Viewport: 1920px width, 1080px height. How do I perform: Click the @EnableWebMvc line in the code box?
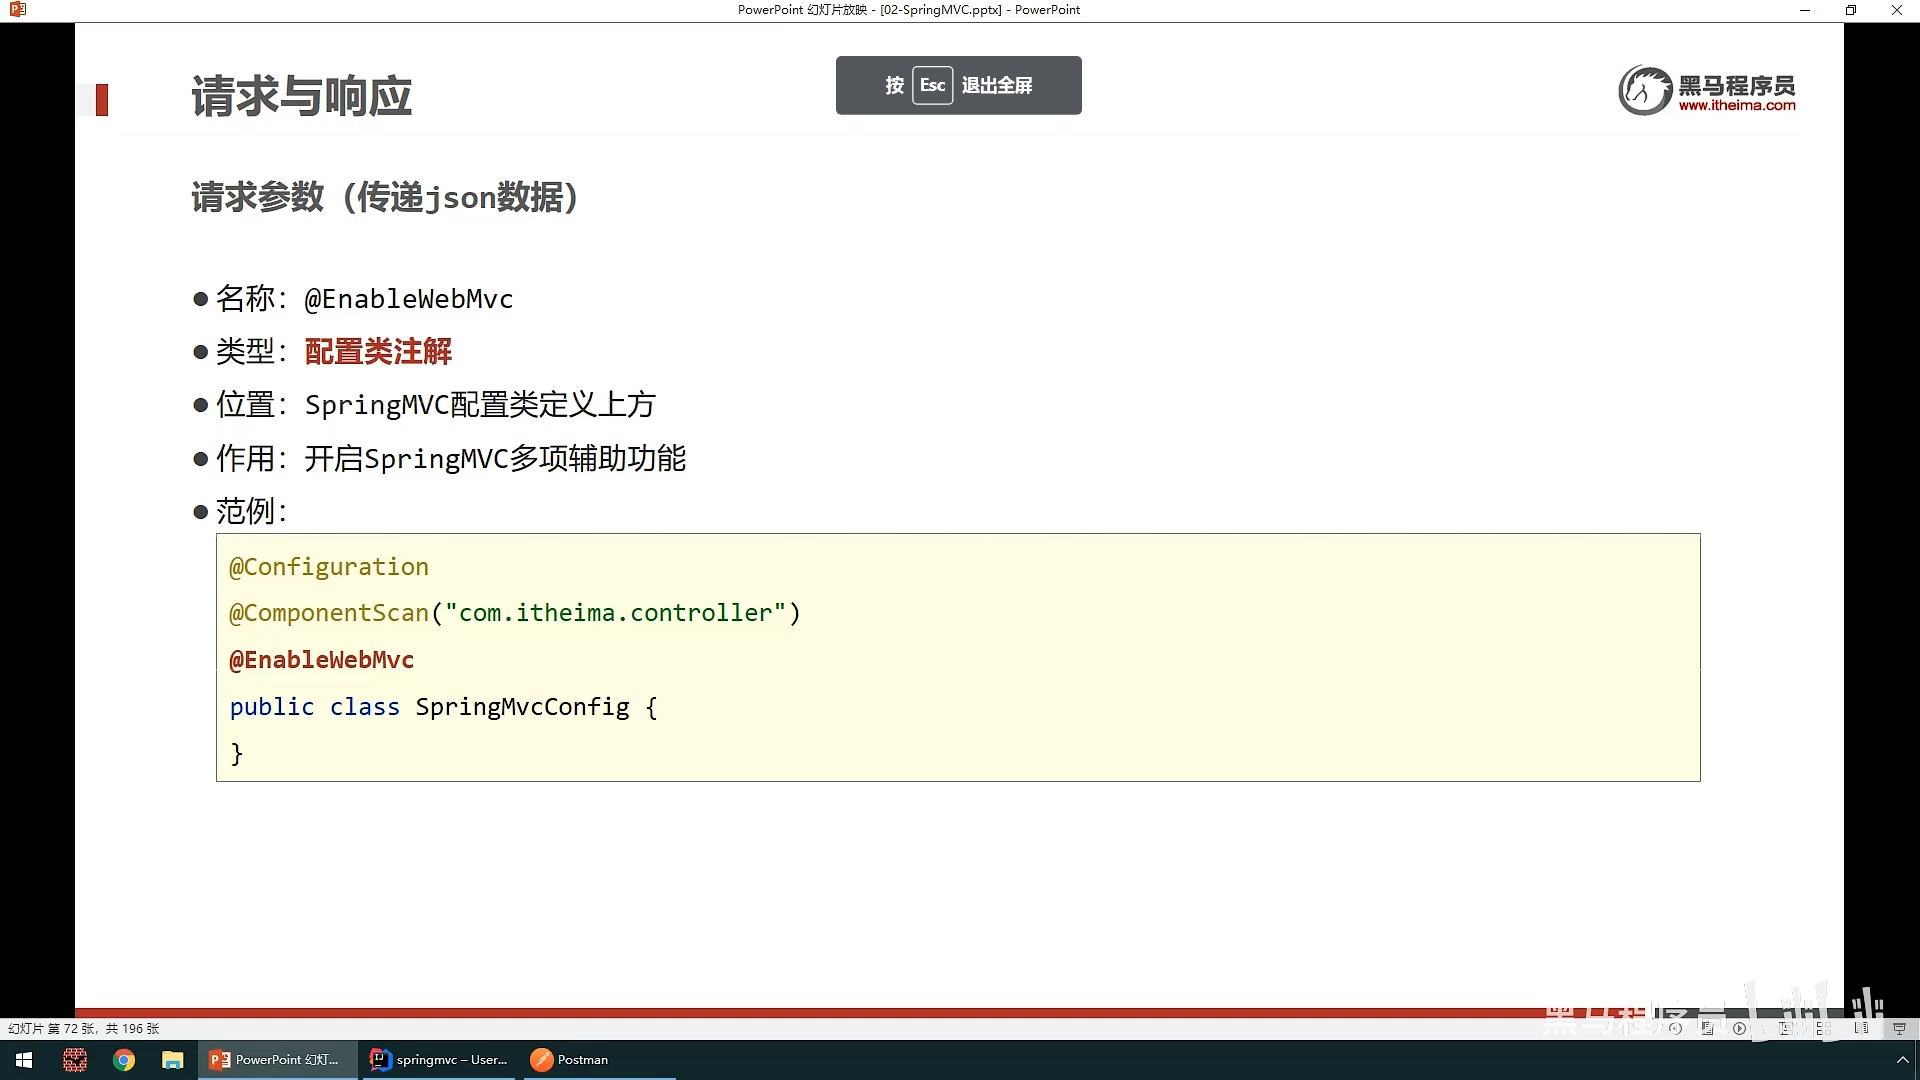(x=321, y=660)
